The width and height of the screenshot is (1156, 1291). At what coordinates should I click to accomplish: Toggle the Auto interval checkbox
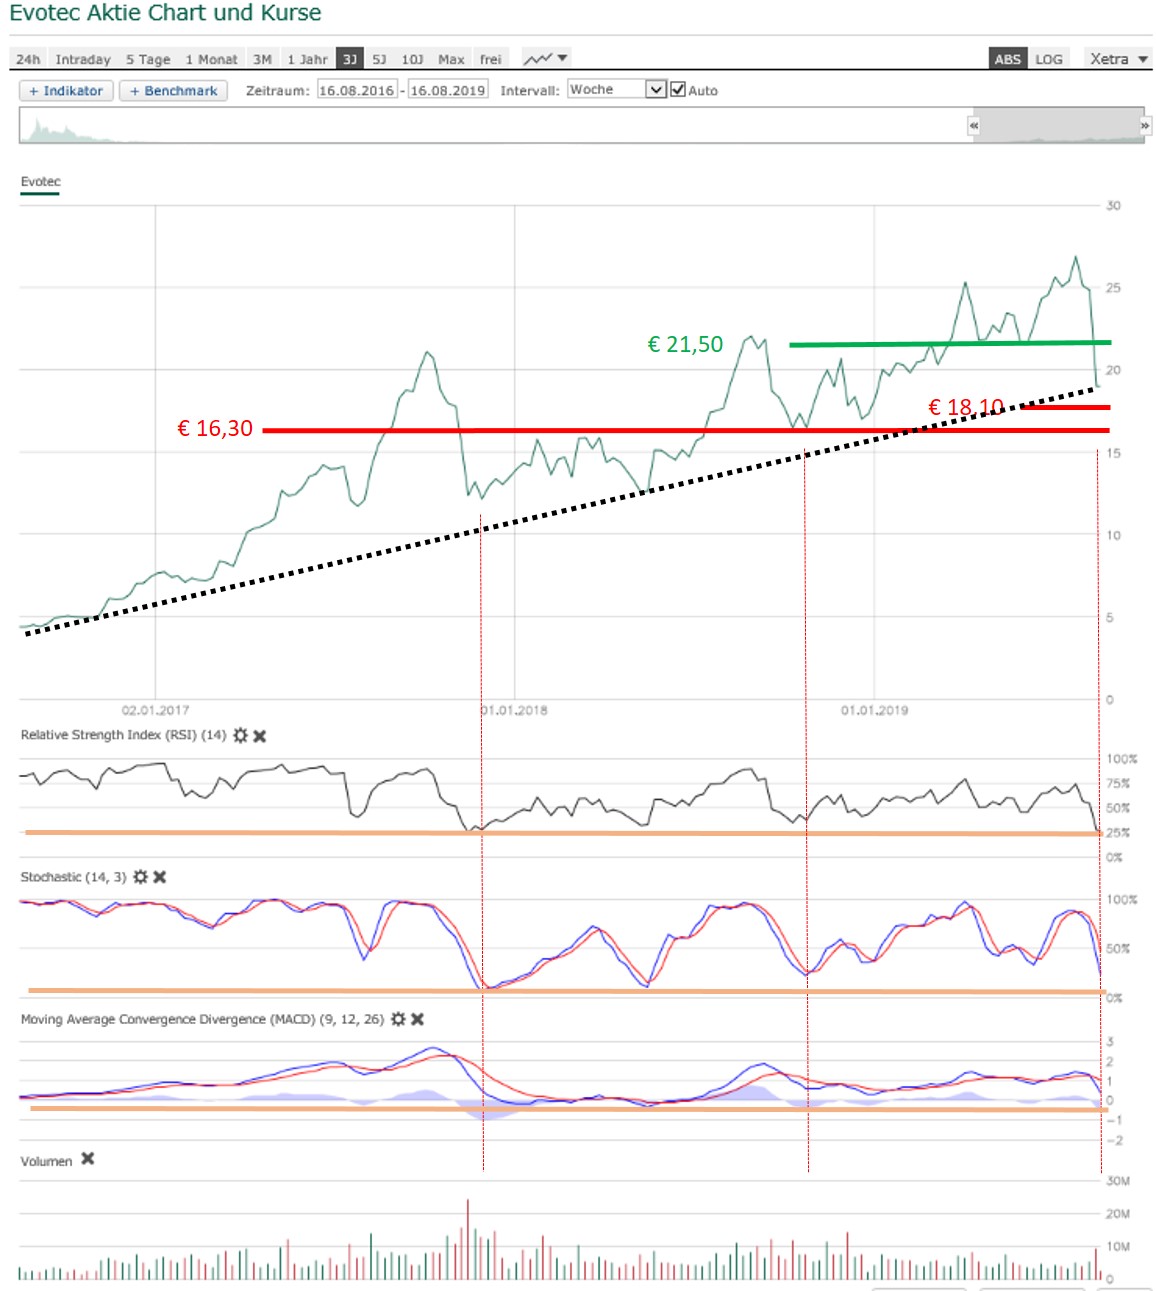coord(677,89)
